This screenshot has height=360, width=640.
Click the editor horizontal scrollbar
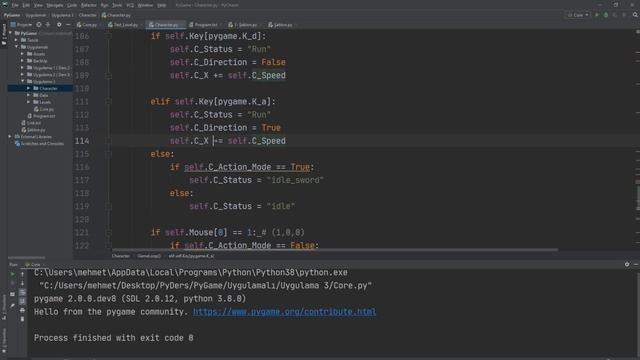pyautogui.click(x=335, y=250)
